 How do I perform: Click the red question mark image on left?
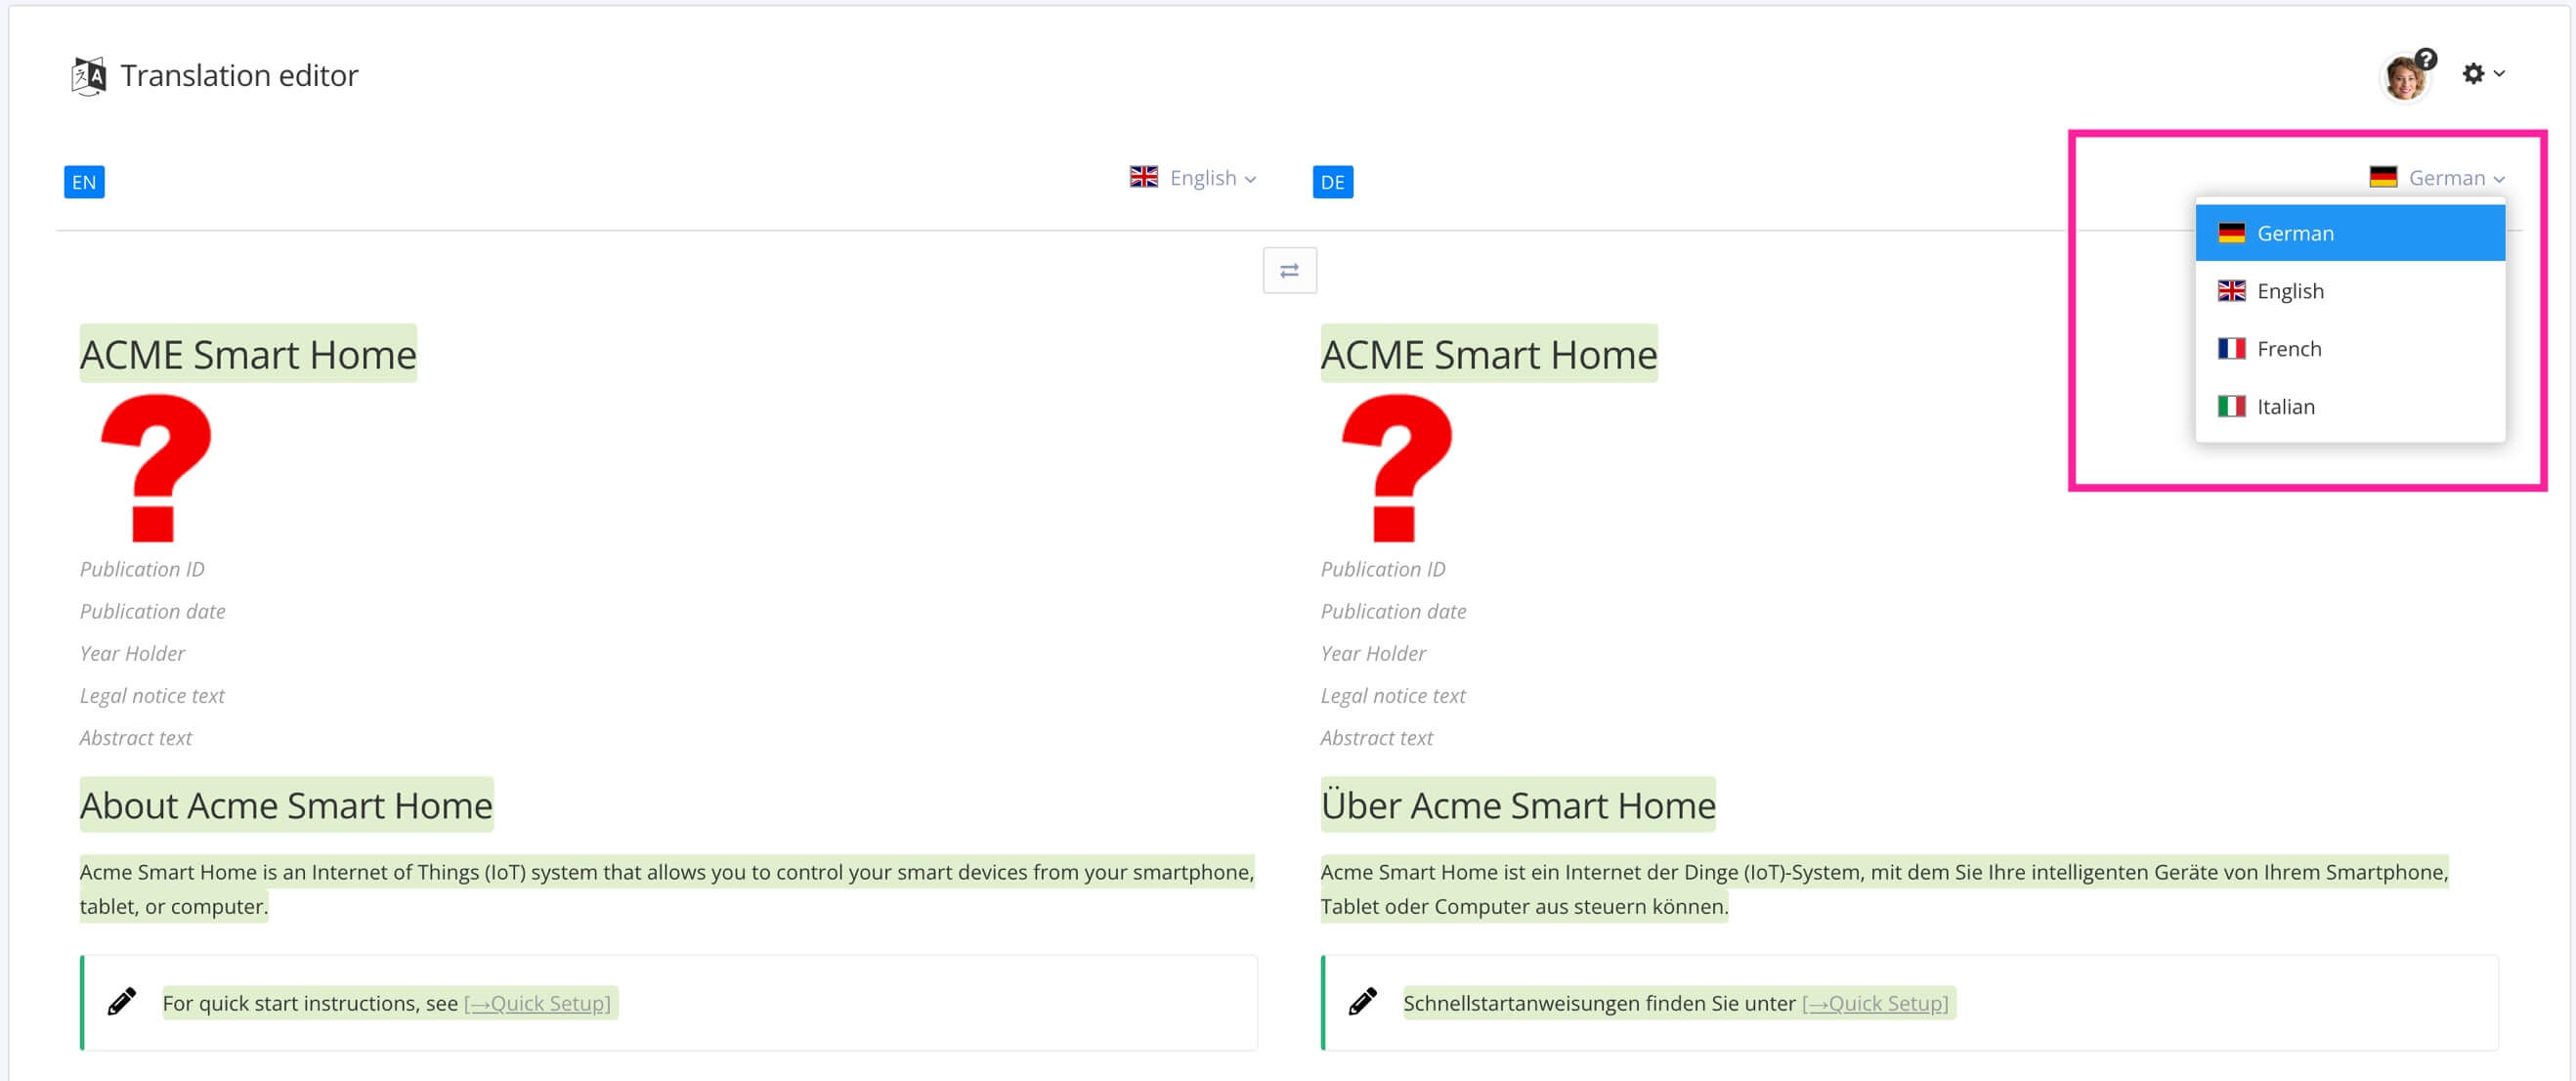pos(156,467)
